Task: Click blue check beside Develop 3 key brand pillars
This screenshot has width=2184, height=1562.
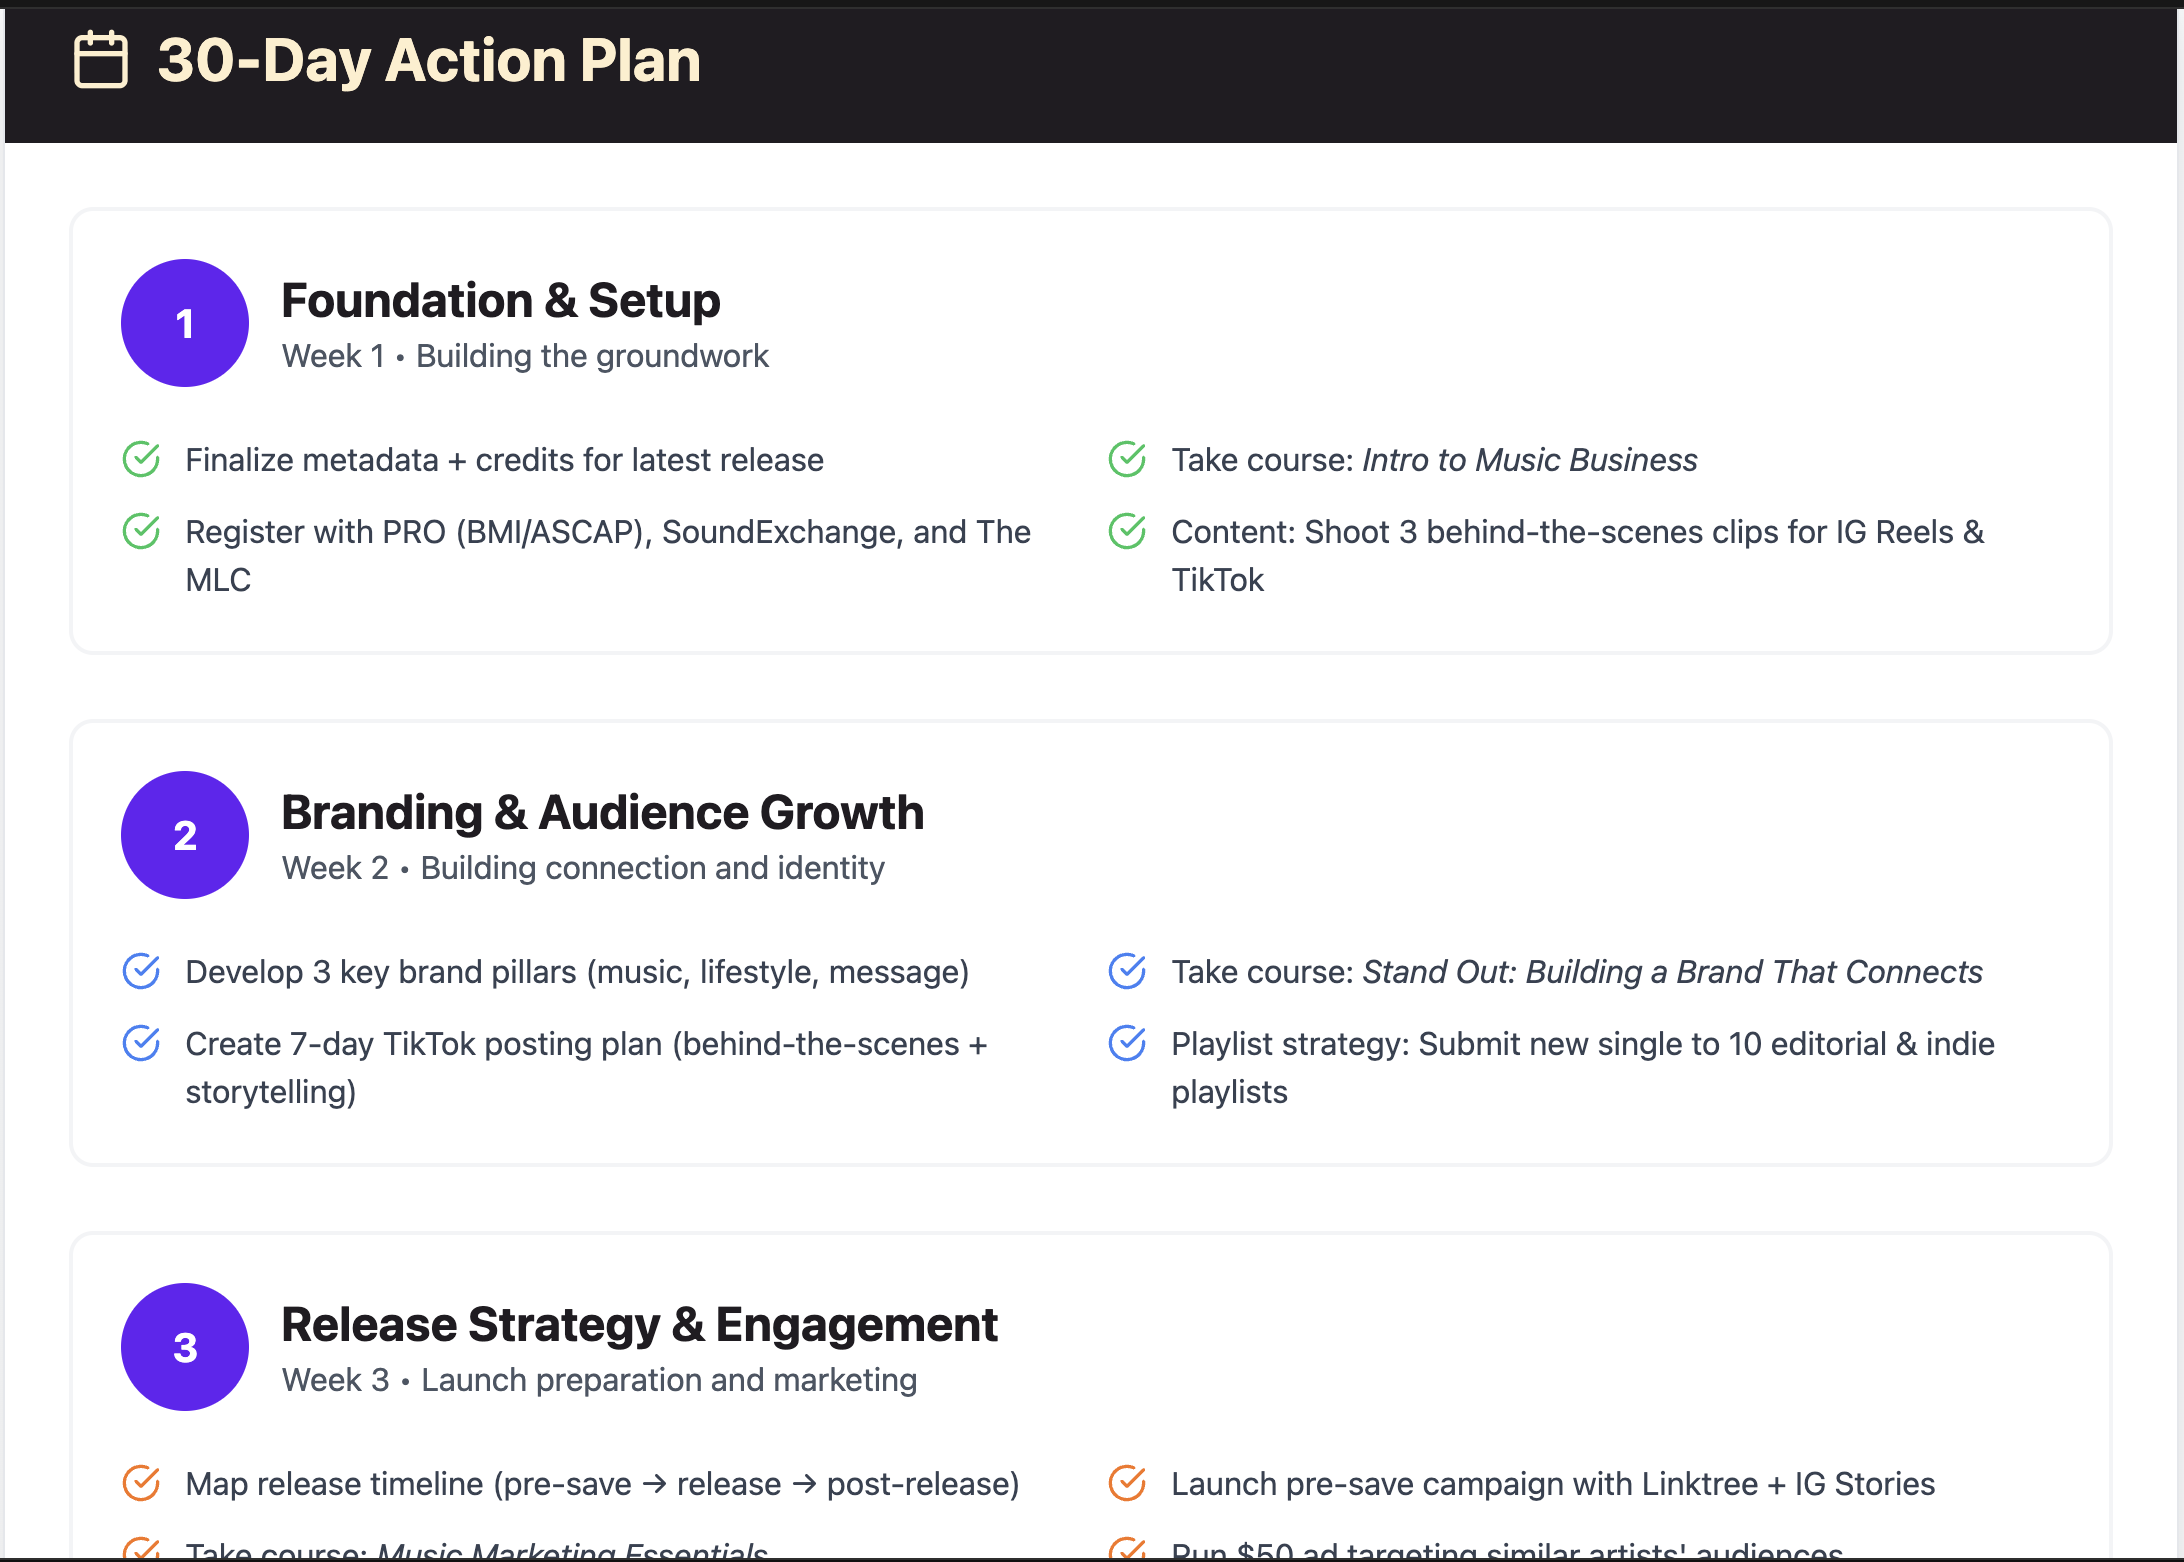Action: pyautogui.click(x=141, y=972)
